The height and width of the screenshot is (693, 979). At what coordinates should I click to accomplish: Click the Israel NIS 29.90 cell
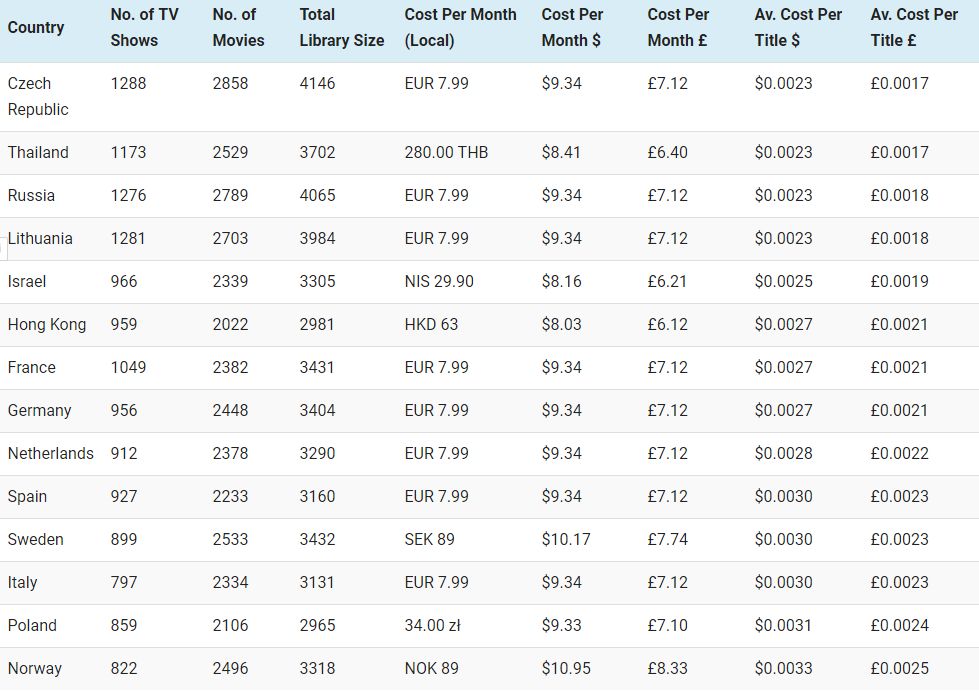(439, 281)
